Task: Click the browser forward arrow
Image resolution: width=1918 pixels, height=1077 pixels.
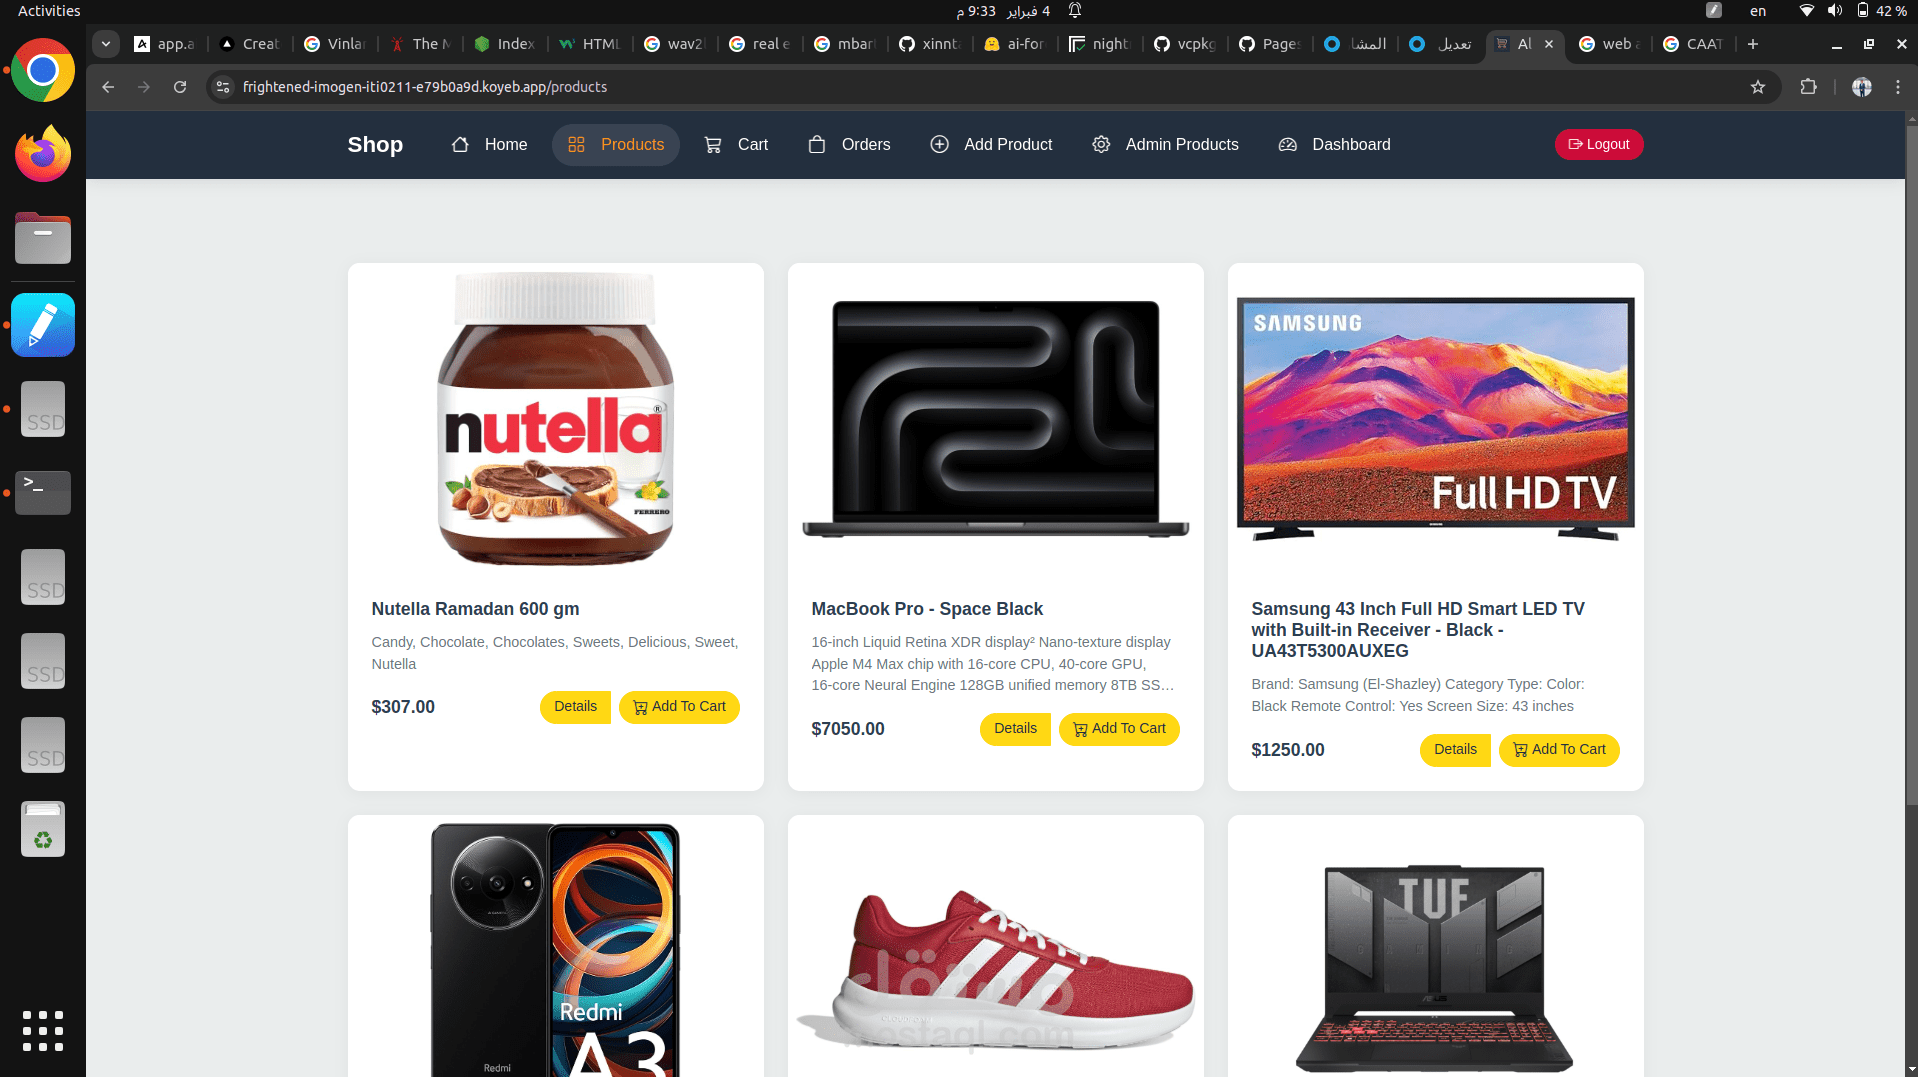Action: [x=144, y=87]
